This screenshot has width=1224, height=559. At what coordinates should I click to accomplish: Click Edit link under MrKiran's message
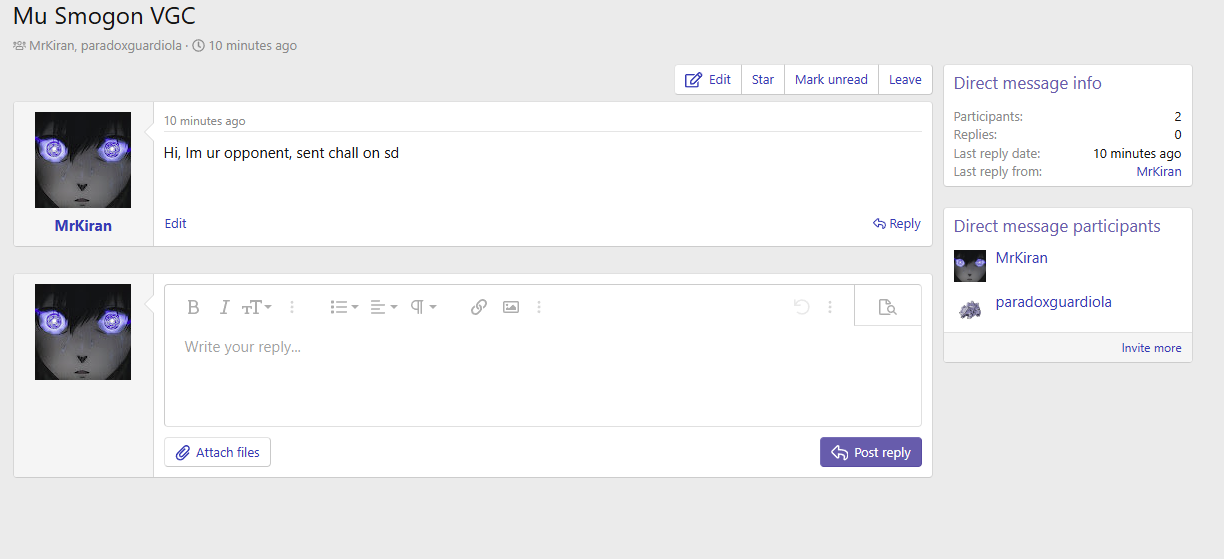point(176,224)
